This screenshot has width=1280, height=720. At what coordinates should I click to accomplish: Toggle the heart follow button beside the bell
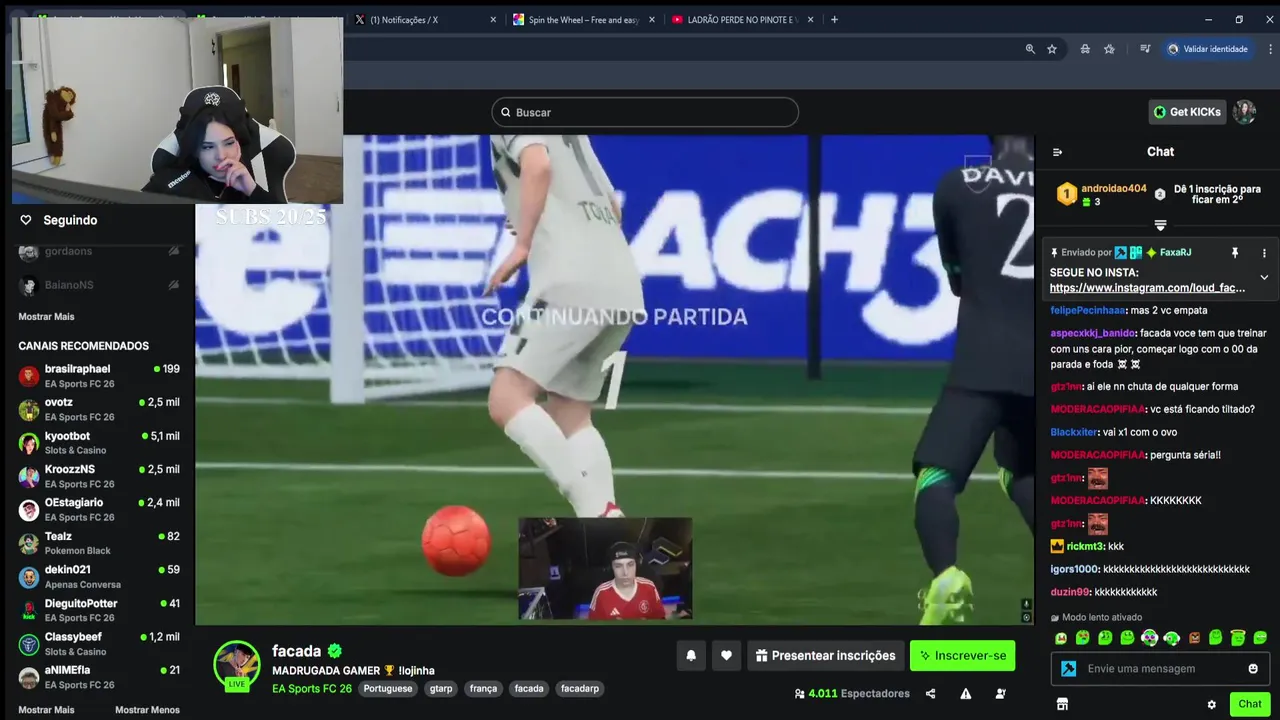[726, 656]
